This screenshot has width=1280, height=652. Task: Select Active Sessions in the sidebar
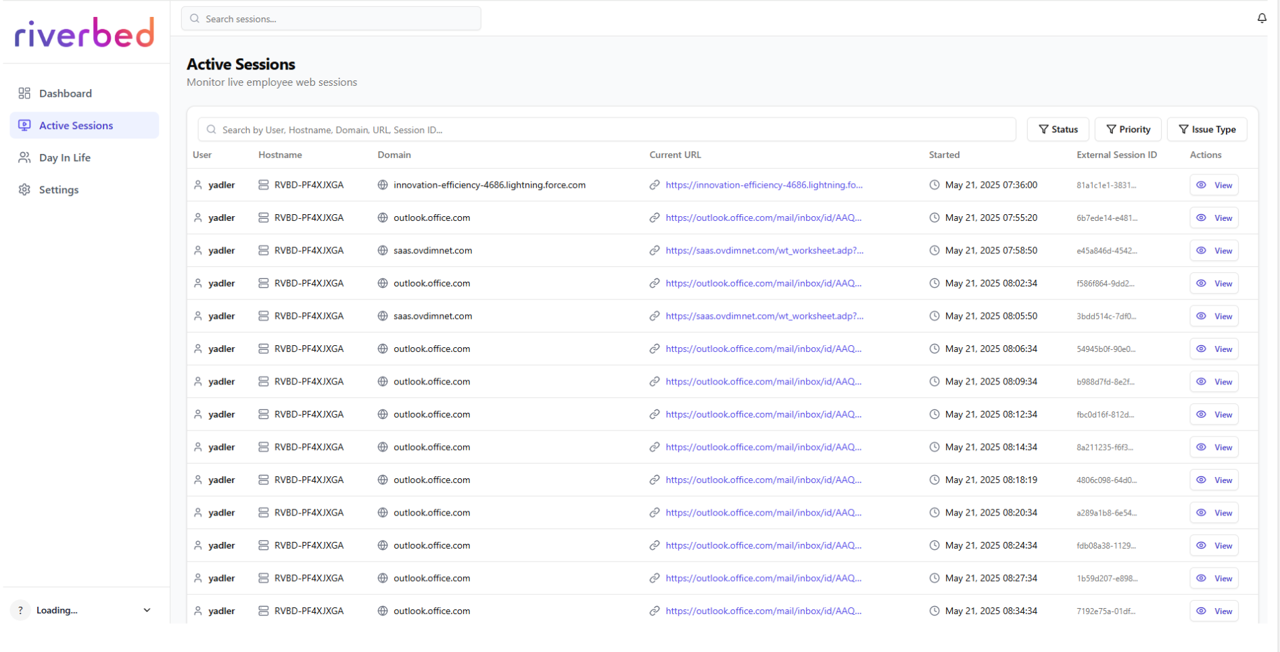pos(84,125)
